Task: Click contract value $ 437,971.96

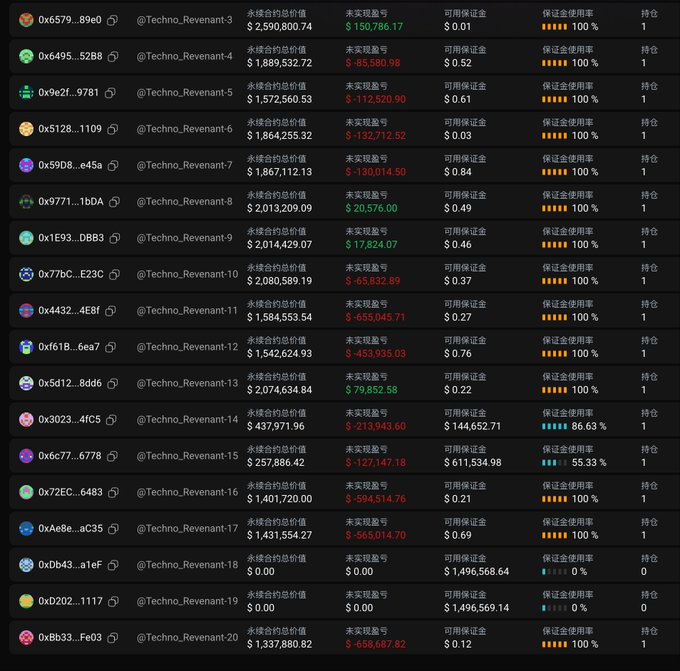Action: tap(276, 426)
